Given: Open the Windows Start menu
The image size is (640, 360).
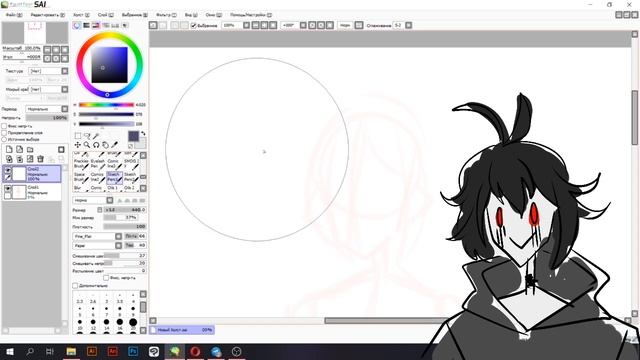Looking at the screenshot, I should (x=10, y=351).
